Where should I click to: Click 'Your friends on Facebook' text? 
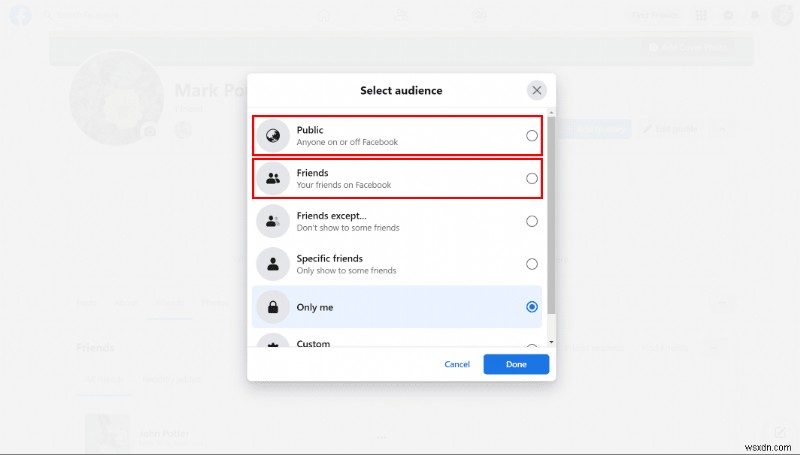(344, 185)
